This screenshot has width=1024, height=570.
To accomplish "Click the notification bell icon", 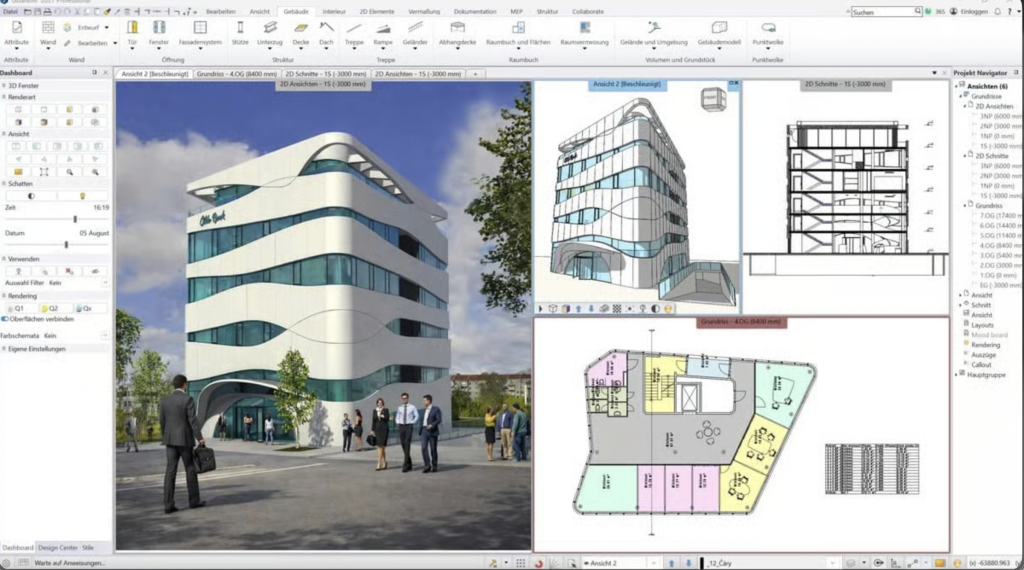I will 997,11.
